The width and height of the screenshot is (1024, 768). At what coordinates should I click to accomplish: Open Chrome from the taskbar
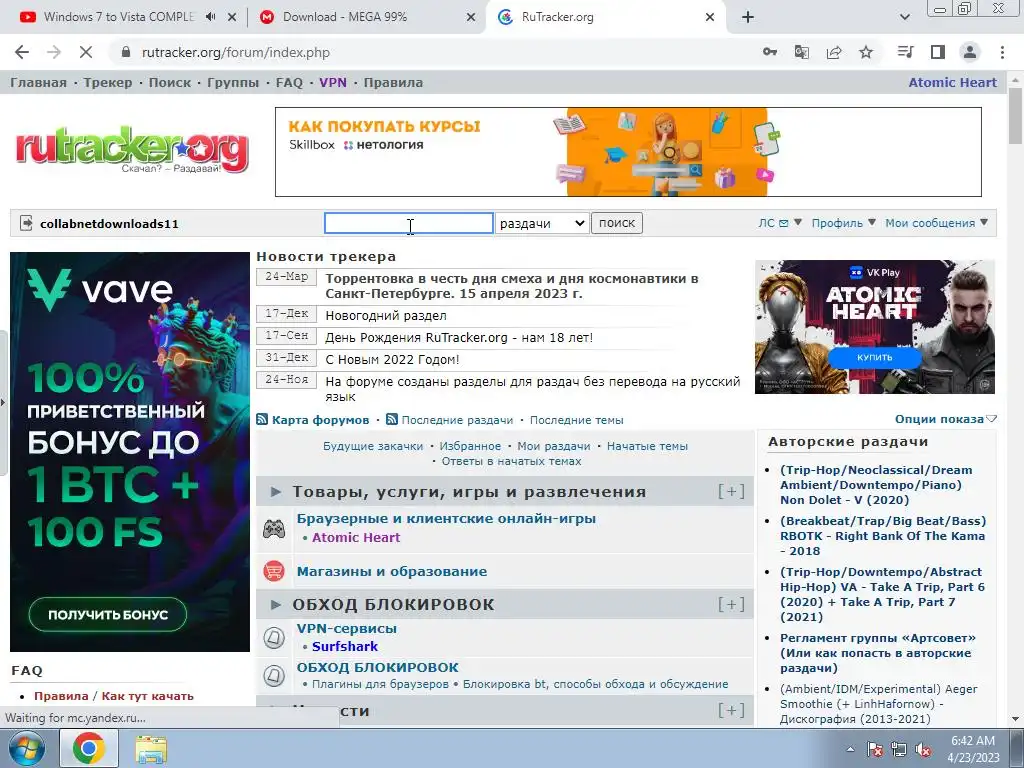point(89,748)
